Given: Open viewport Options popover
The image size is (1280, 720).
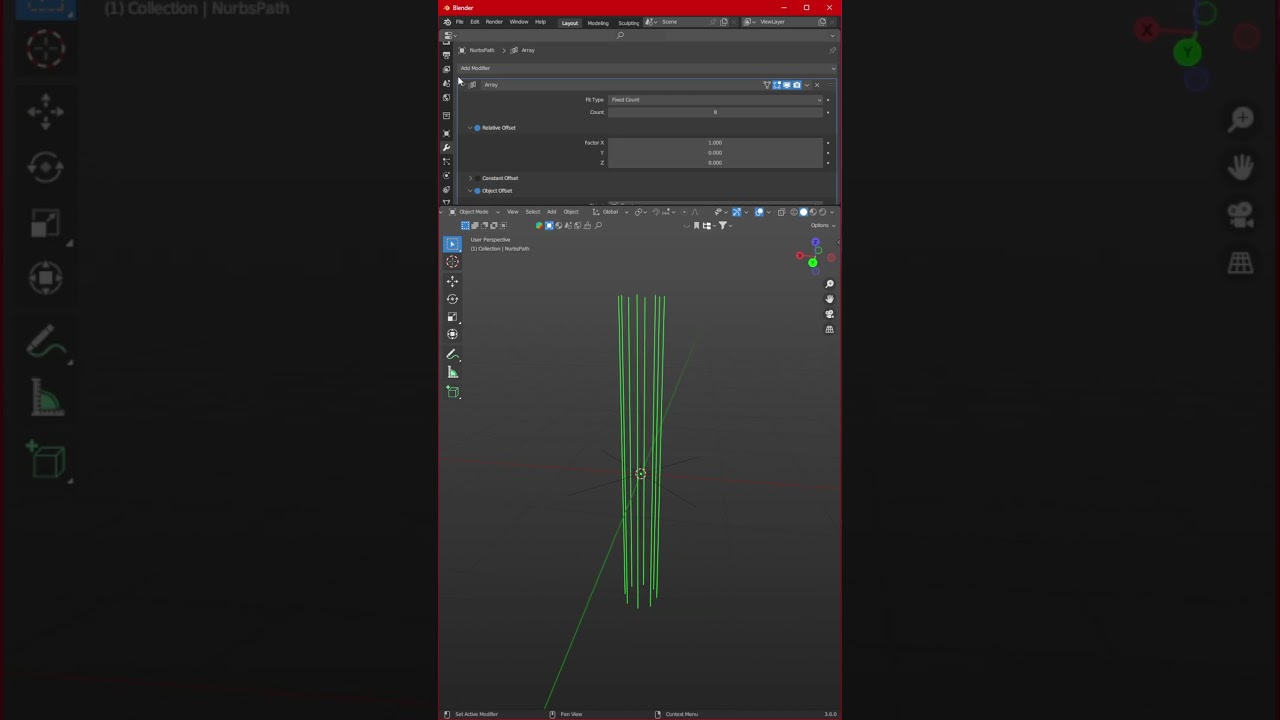Looking at the screenshot, I should pyautogui.click(x=821, y=225).
